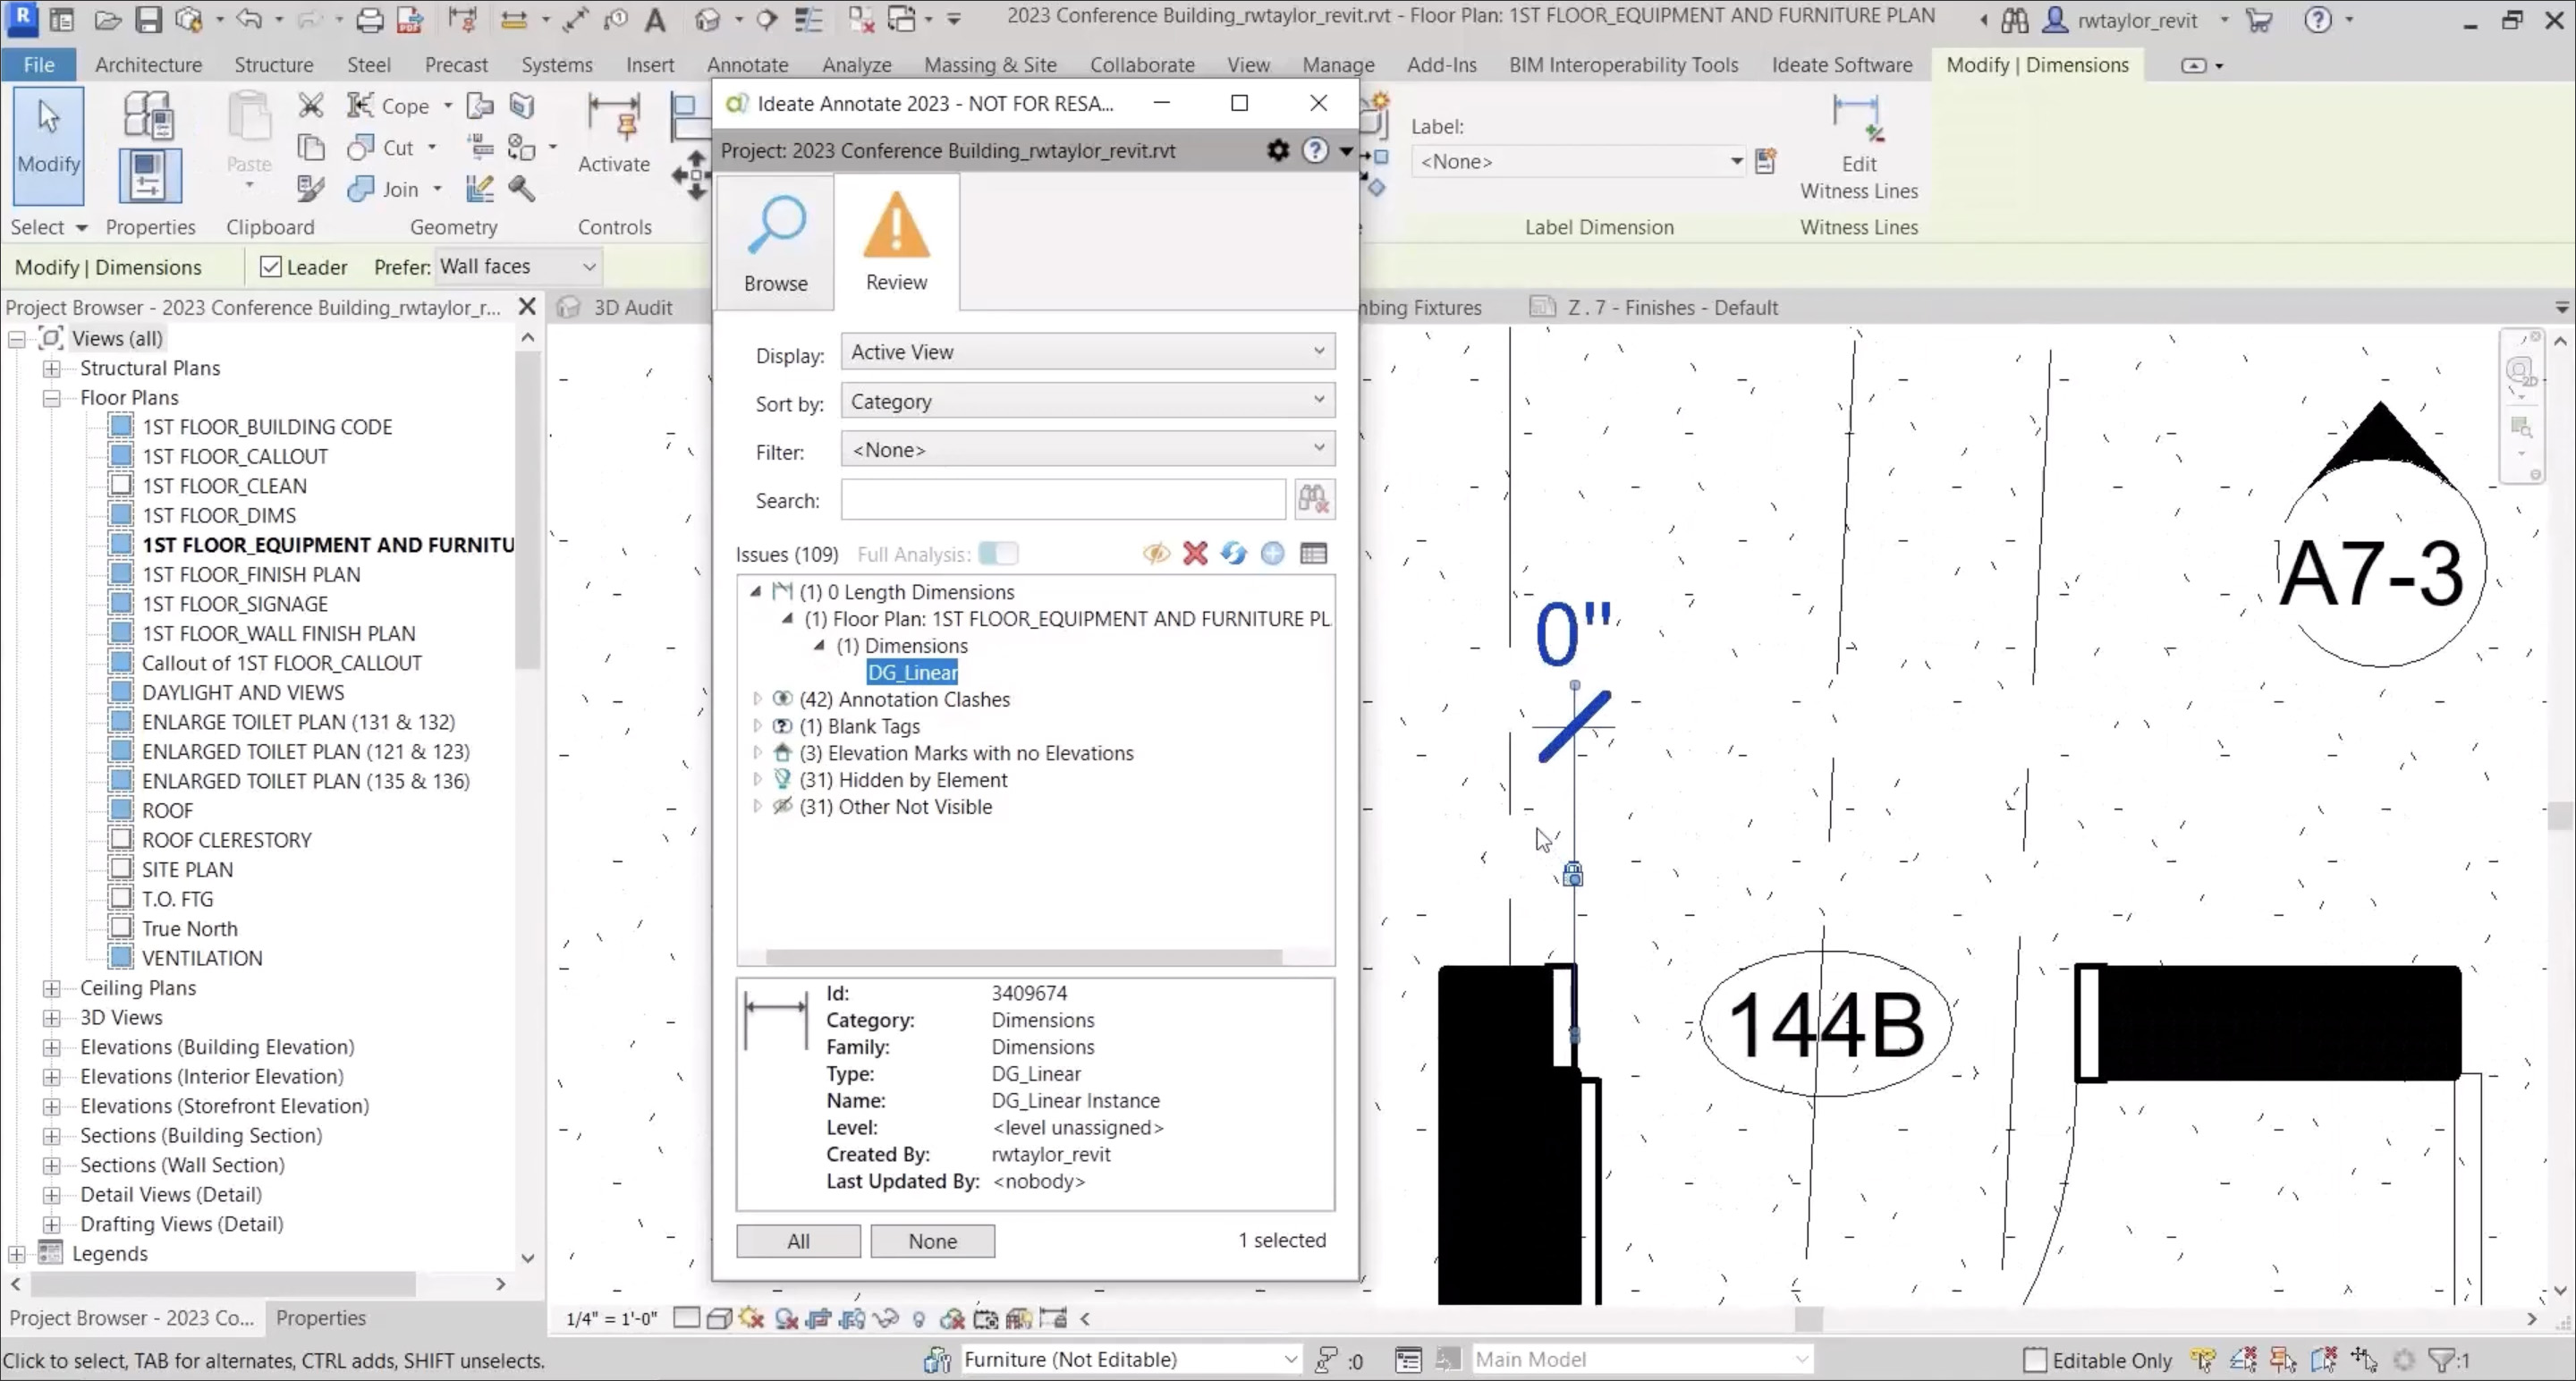Click the Project Browser horizontal scrollbar
2576x1381 pixels.
(223, 1283)
